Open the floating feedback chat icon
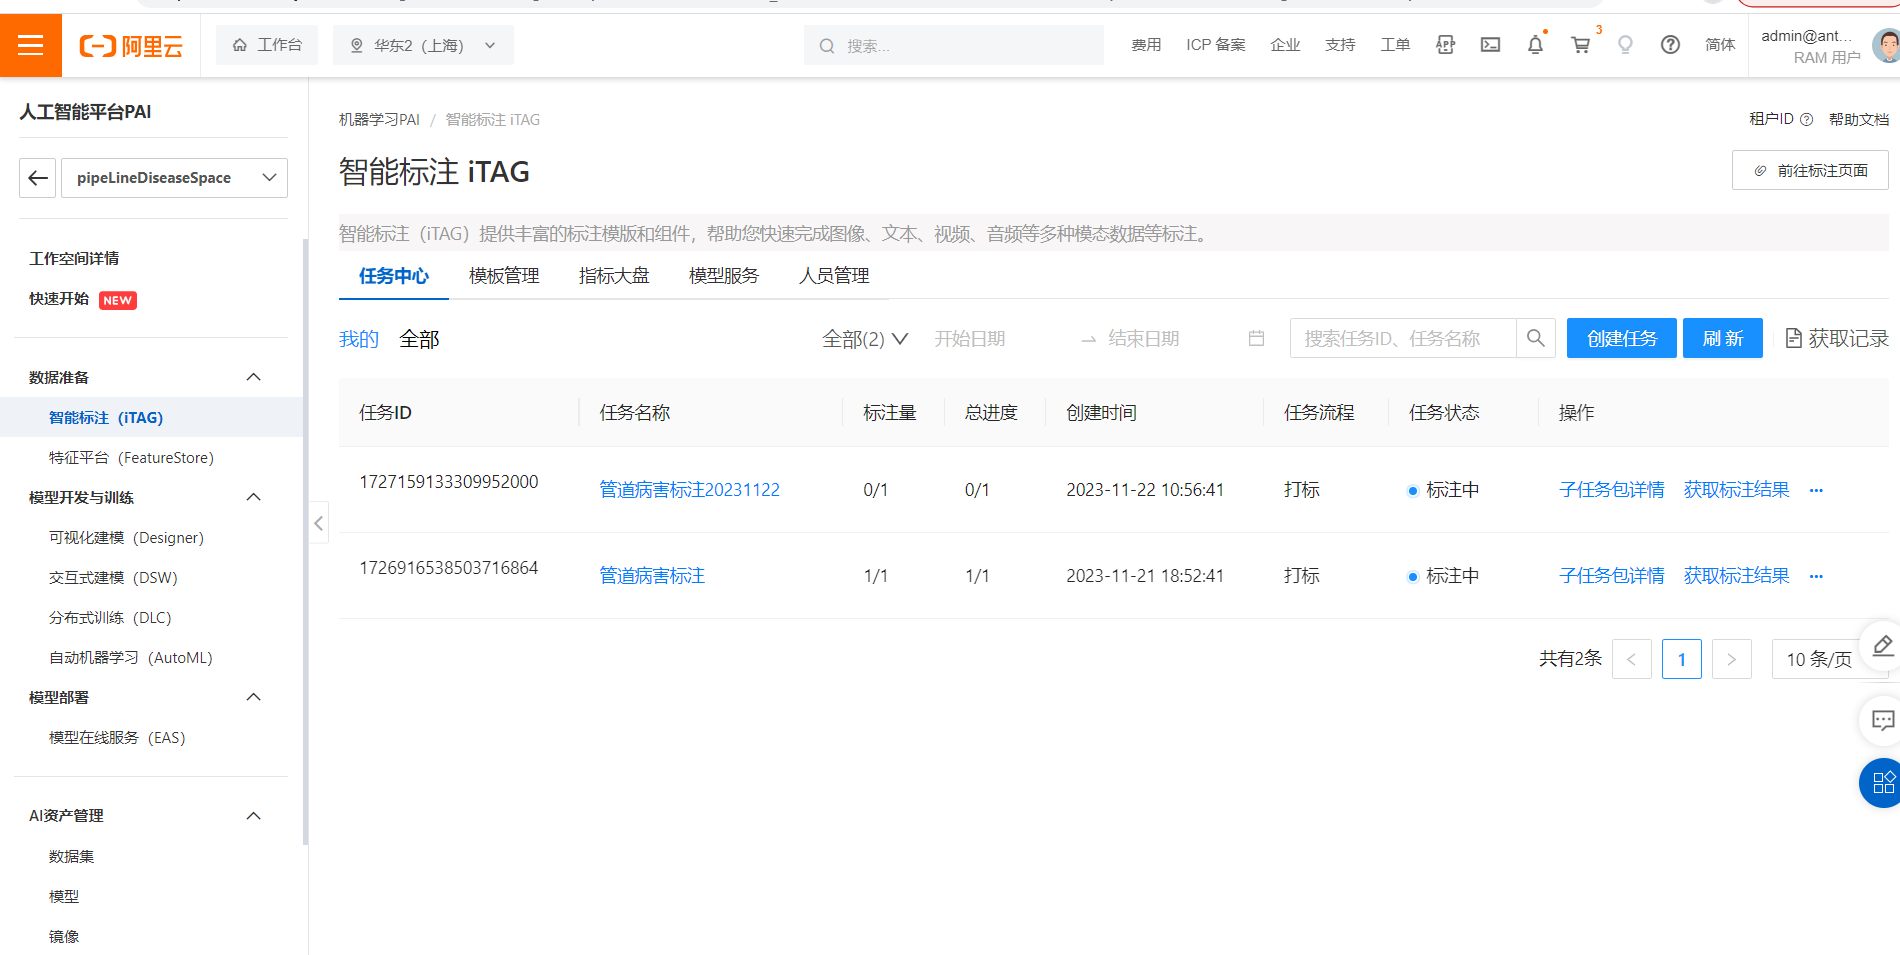 [x=1882, y=720]
